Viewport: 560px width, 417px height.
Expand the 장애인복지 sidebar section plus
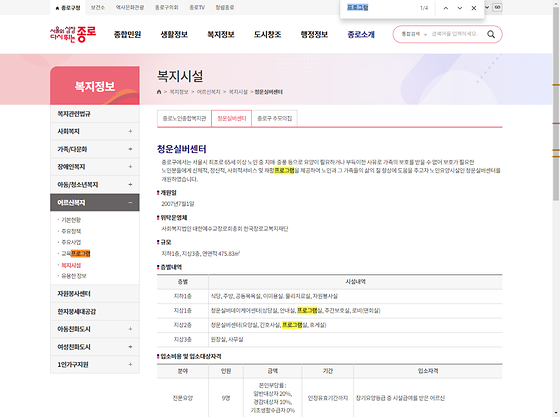point(130,167)
